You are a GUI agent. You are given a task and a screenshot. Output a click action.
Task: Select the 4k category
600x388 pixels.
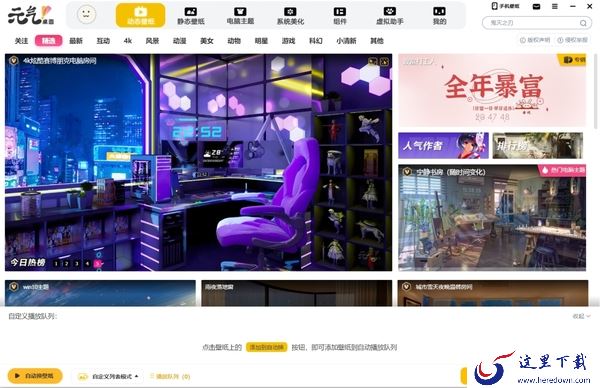click(128, 41)
